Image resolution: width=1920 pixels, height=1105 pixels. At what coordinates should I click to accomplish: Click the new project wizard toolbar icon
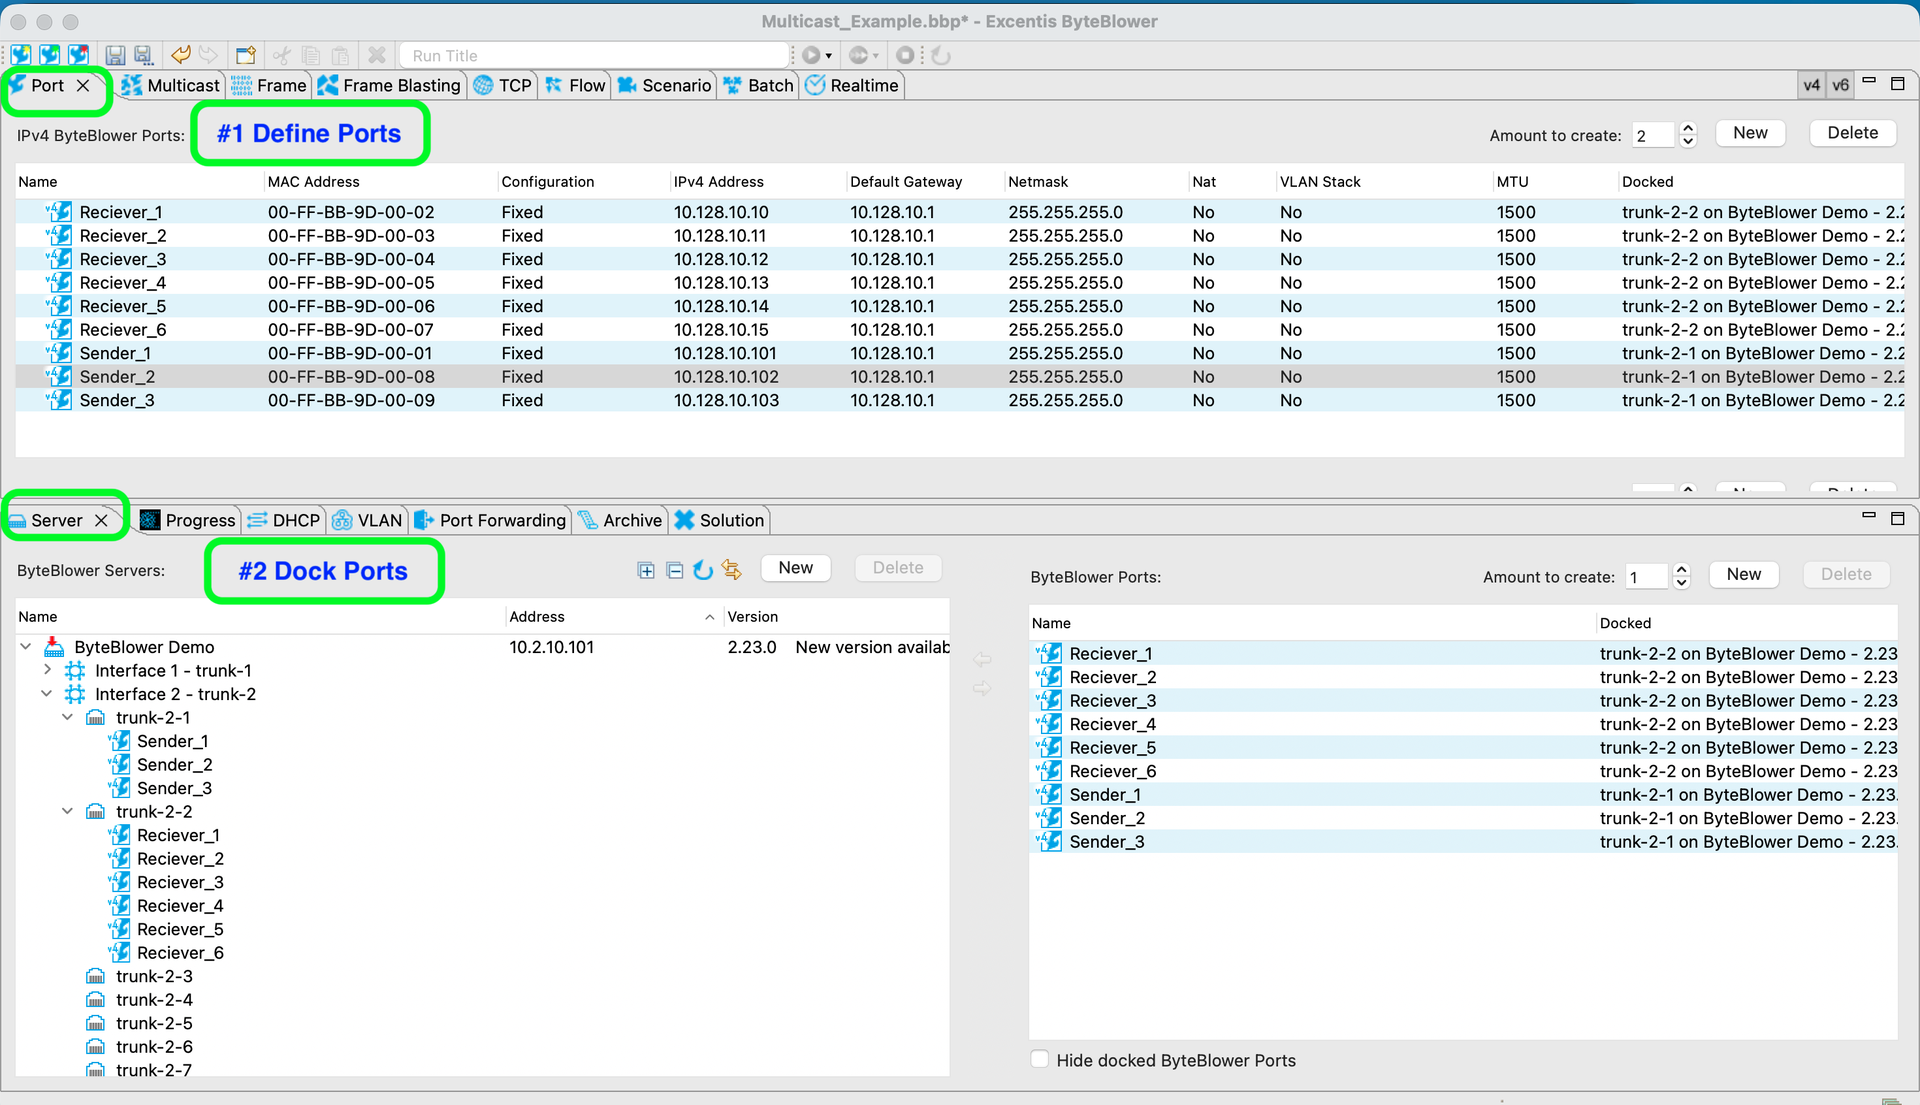[x=246, y=55]
